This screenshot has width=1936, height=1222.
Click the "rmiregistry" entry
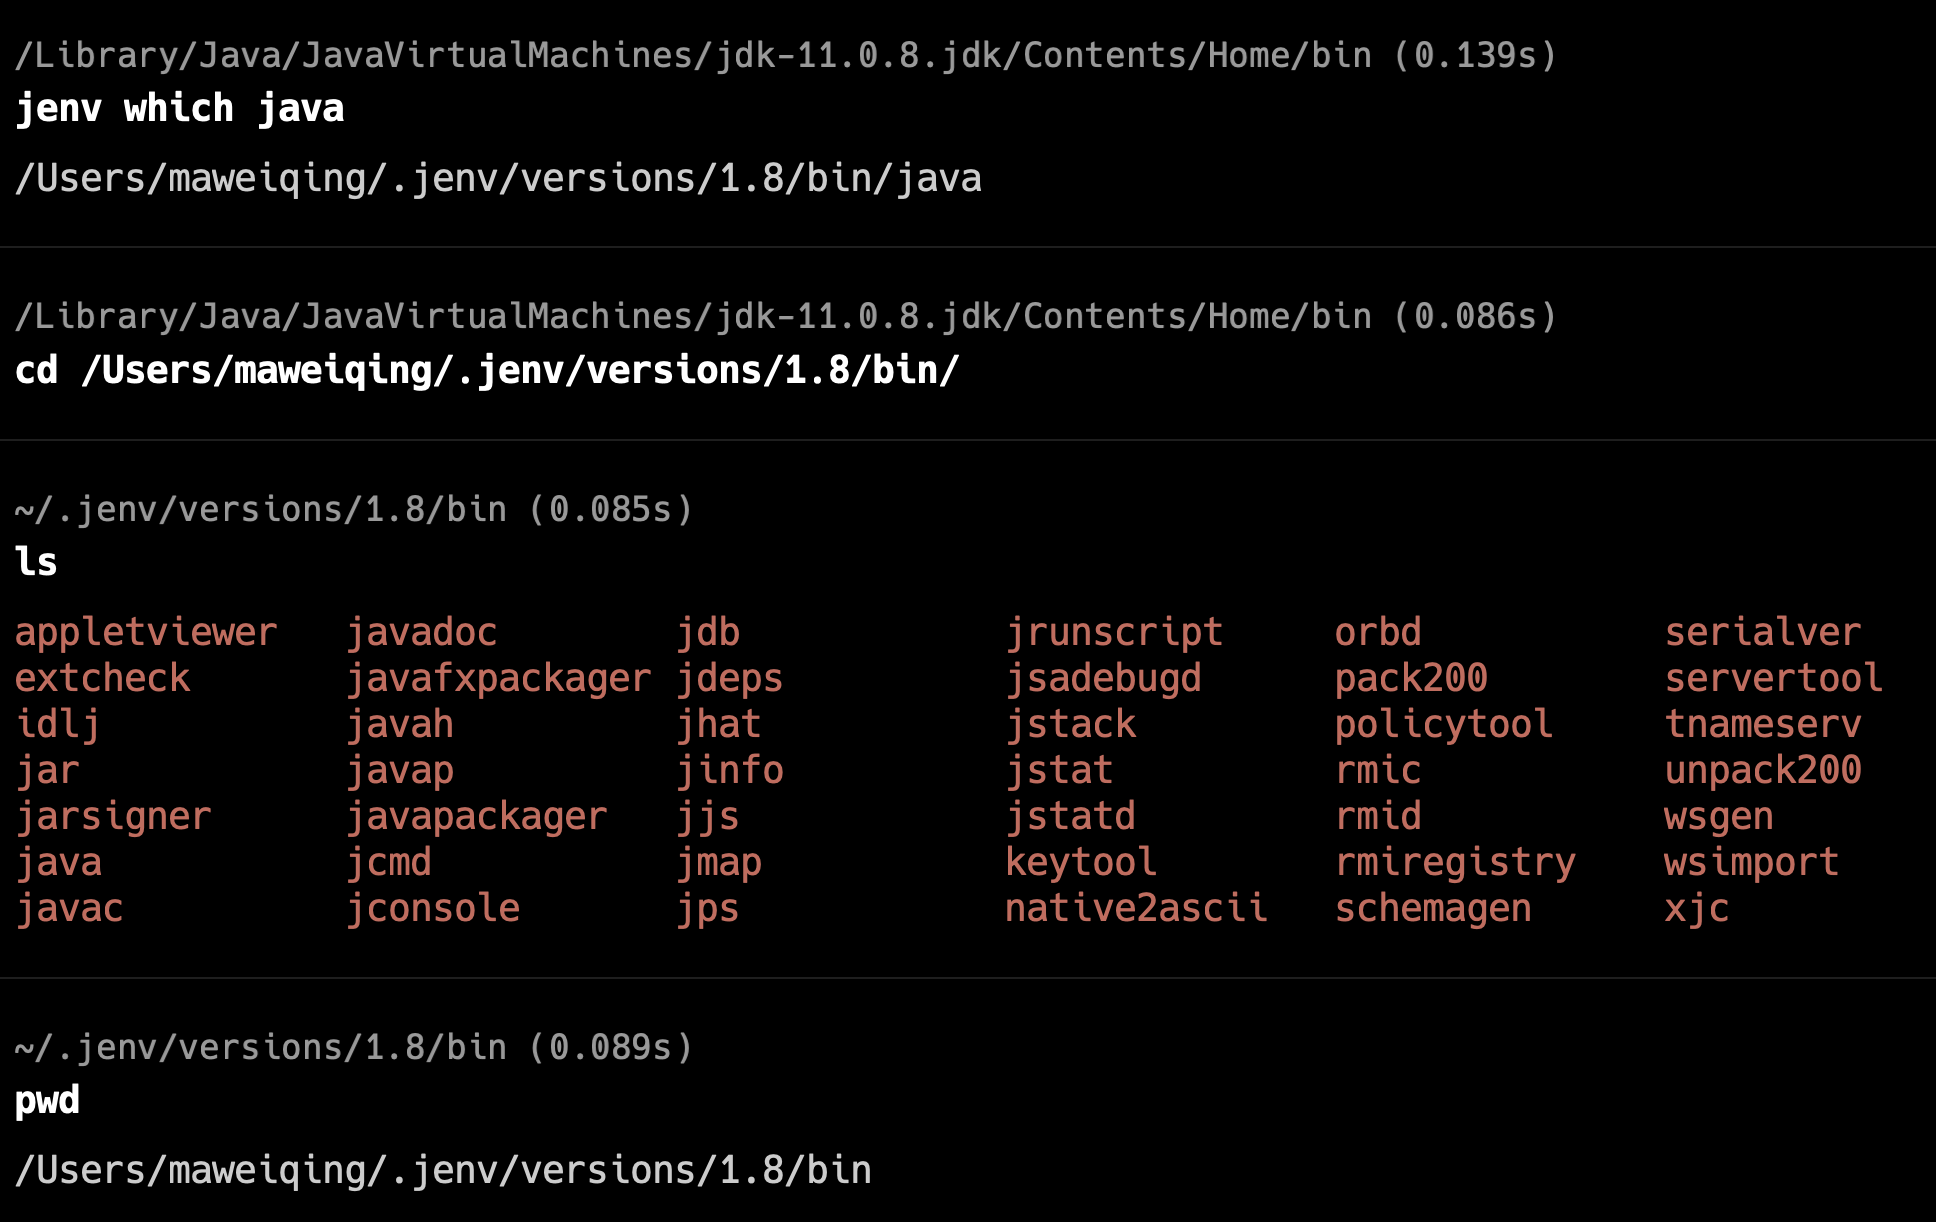point(1455,862)
